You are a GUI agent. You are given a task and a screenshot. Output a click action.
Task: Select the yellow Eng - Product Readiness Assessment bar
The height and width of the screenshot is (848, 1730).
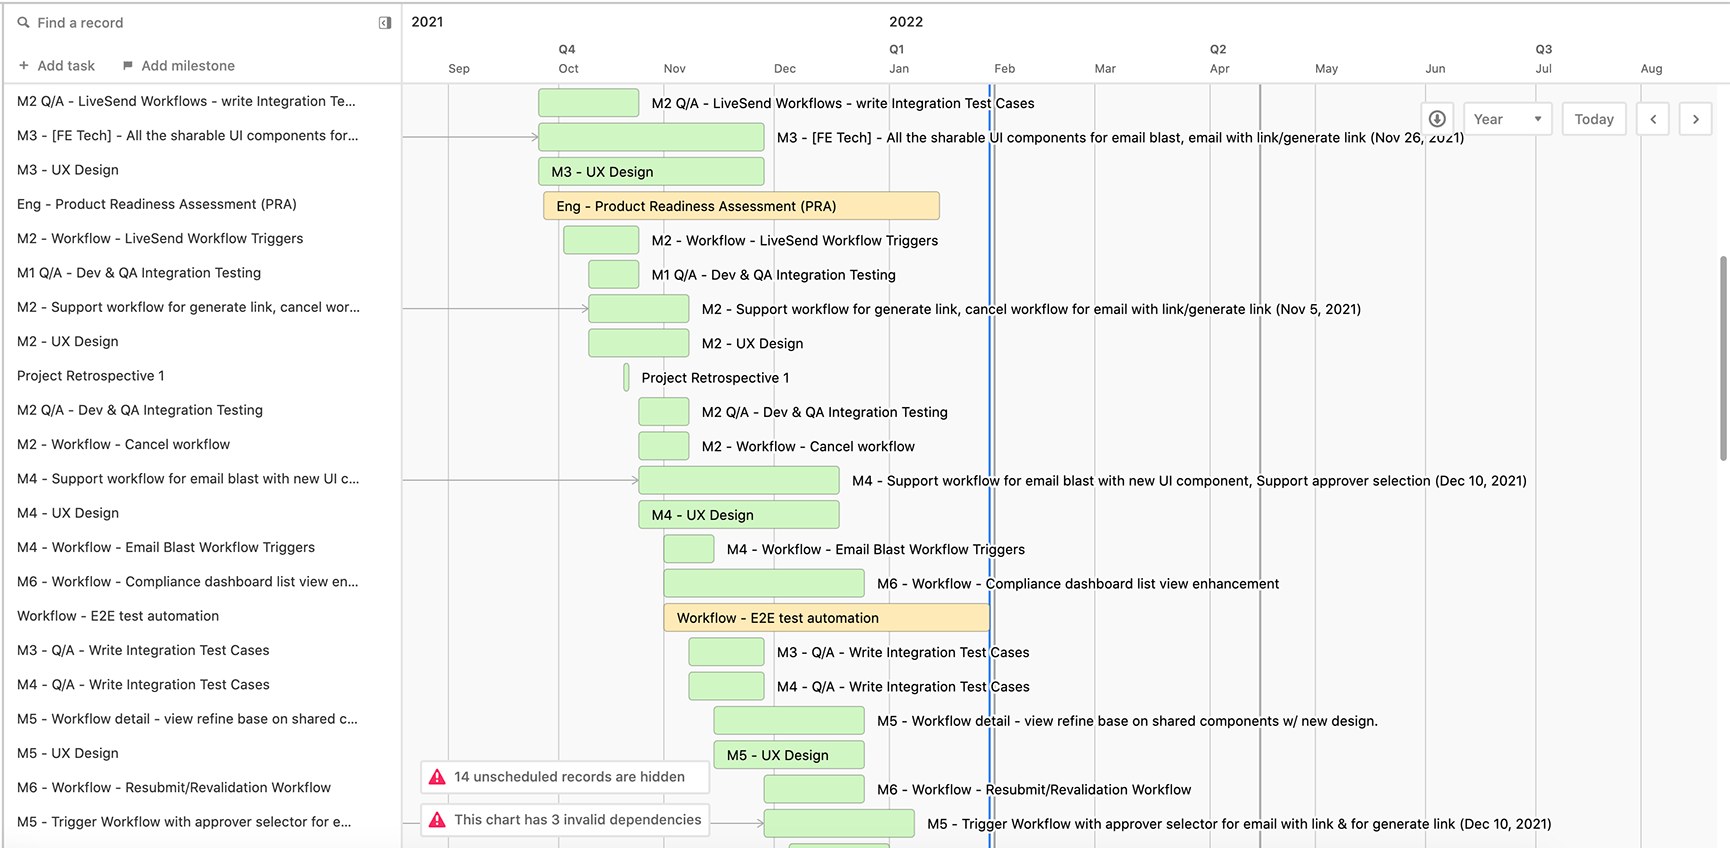741,206
